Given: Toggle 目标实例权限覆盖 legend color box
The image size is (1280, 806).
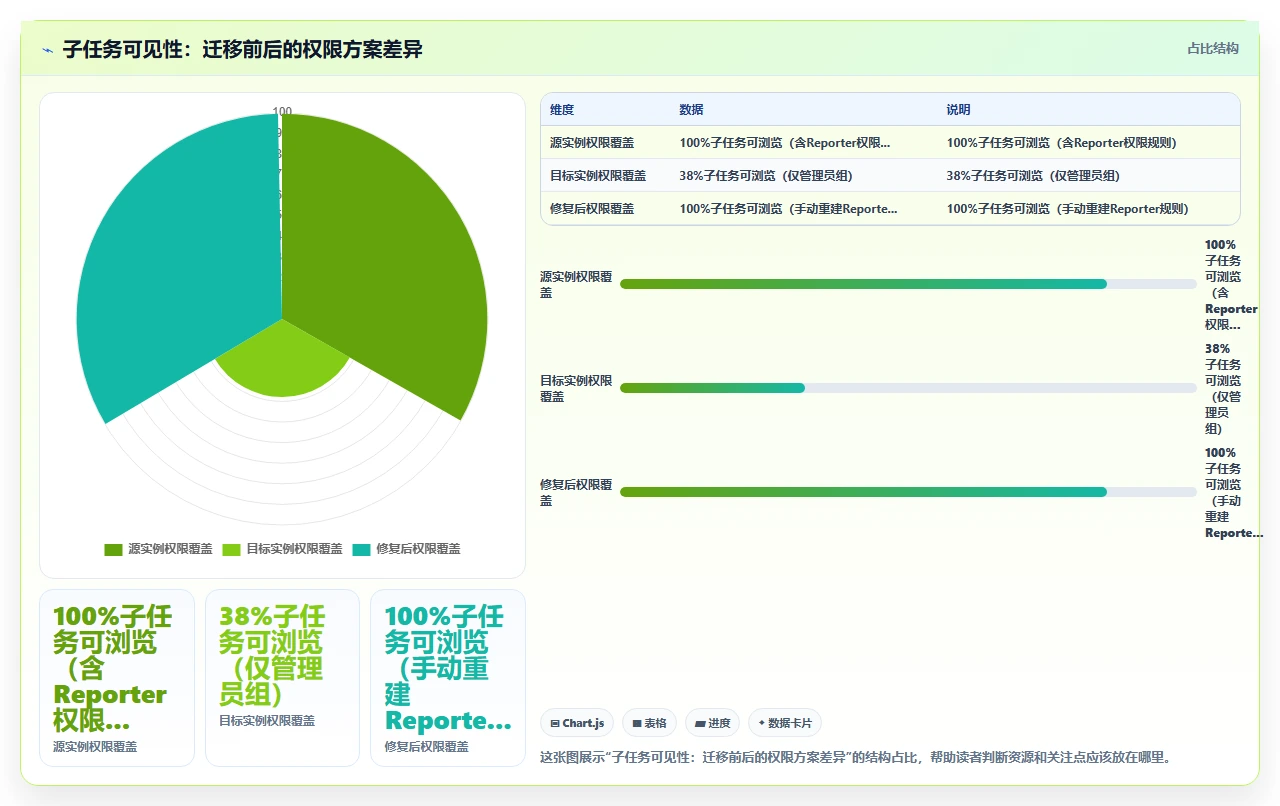Looking at the screenshot, I should click(231, 549).
